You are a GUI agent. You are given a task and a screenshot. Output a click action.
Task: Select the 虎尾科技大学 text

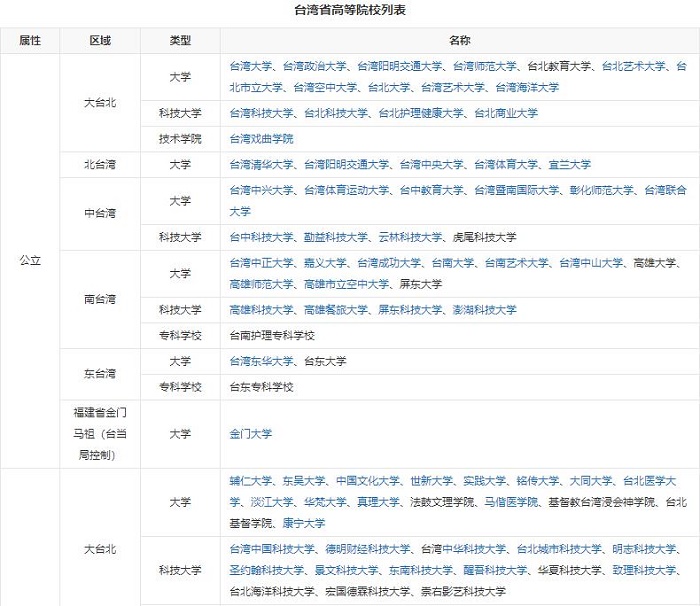(484, 237)
